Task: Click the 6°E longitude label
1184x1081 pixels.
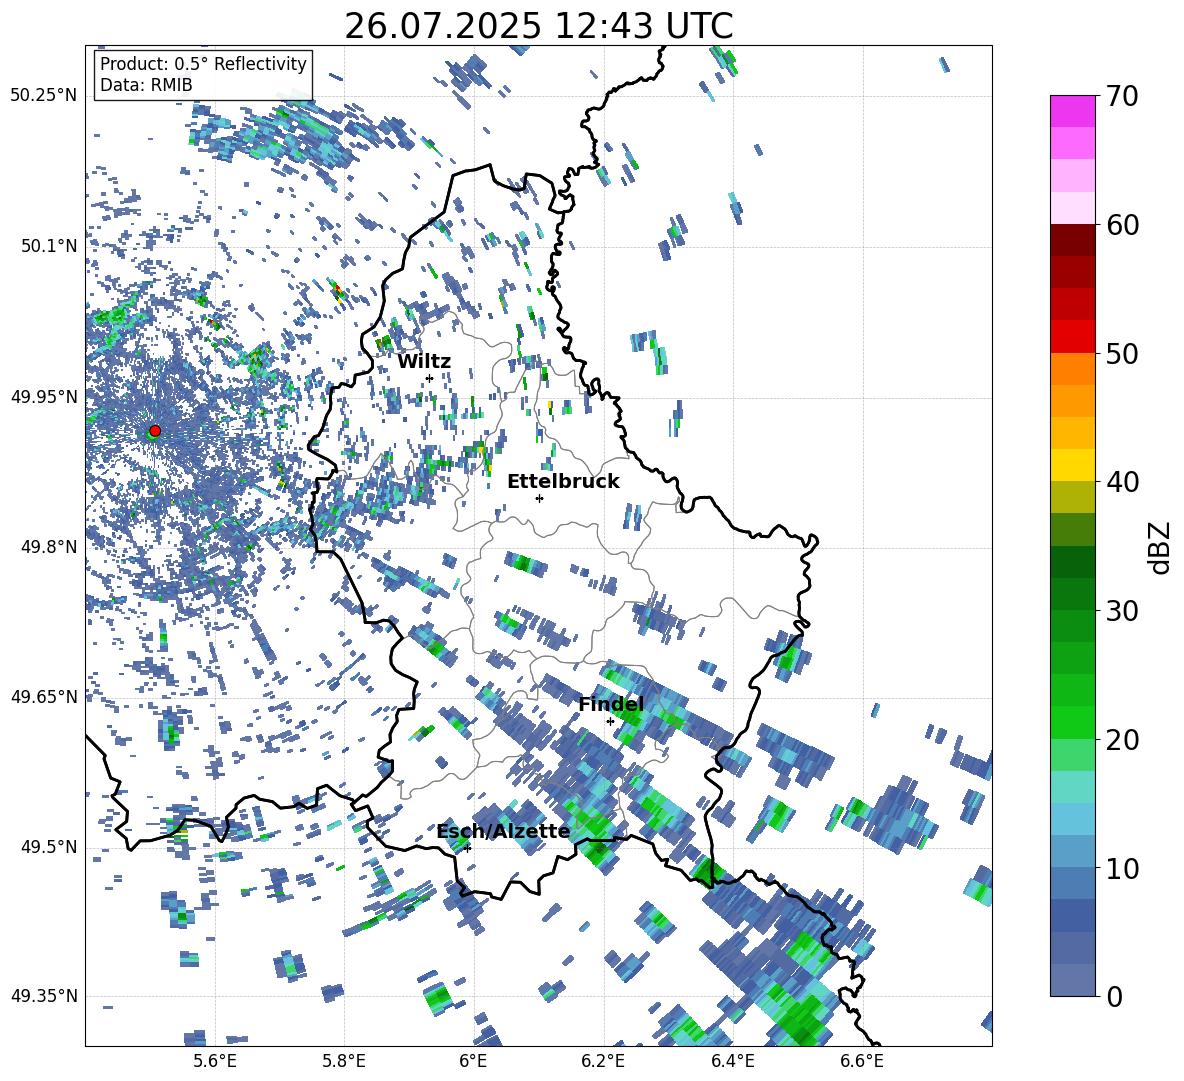Action: (x=473, y=1061)
